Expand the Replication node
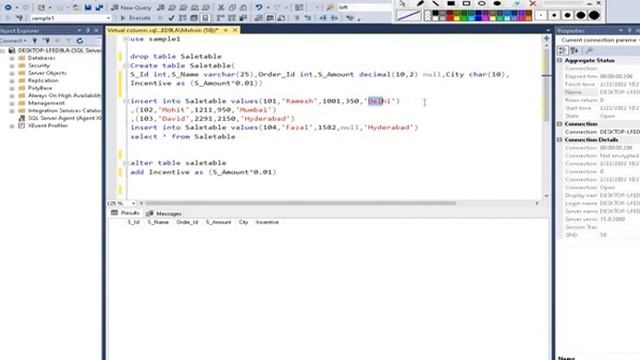The image size is (640, 360). (x=12, y=80)
